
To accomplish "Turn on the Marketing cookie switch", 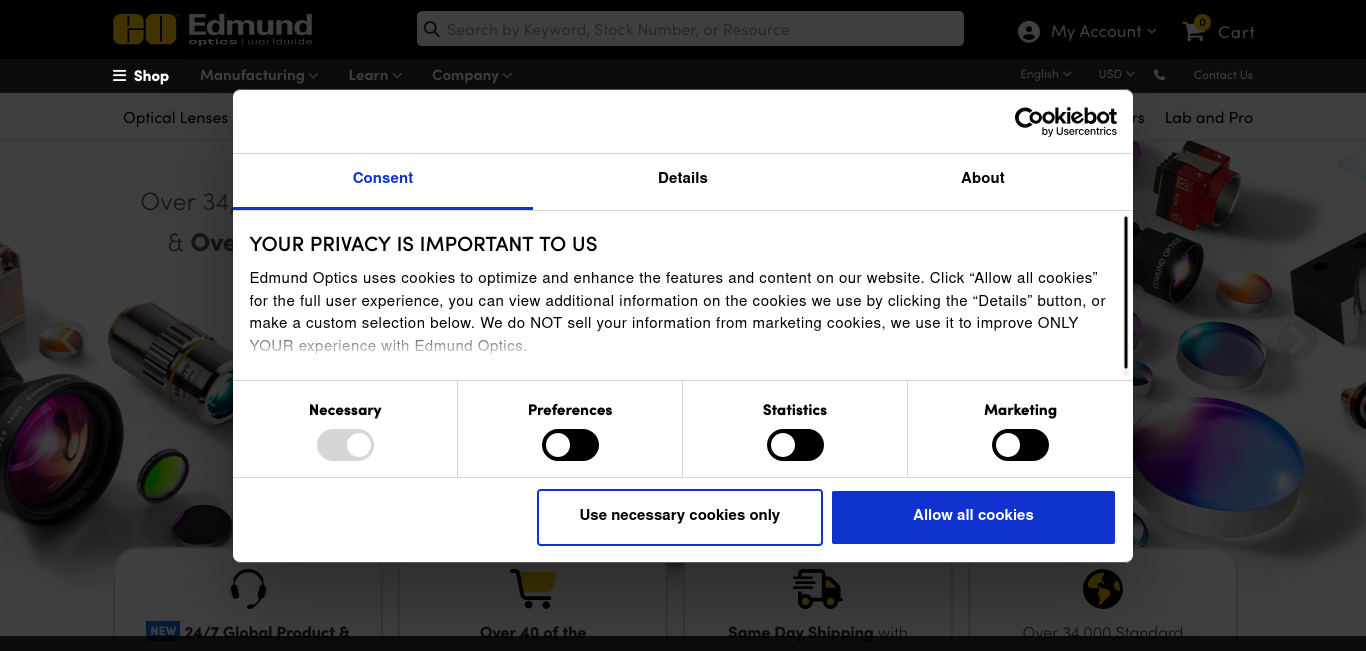I will pos(1020,445).
